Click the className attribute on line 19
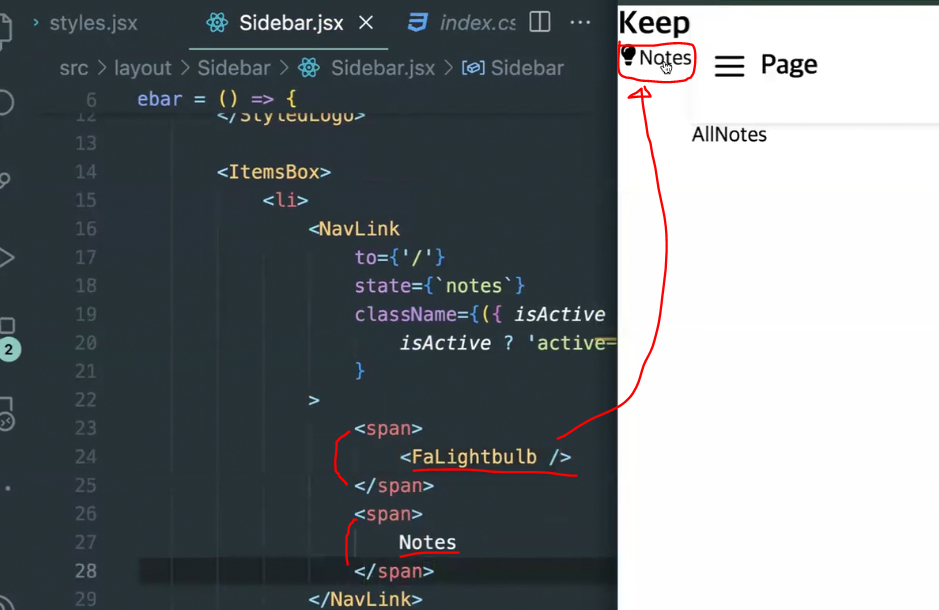The height and width of the screenshot is (610, 939). coord(480,314)
